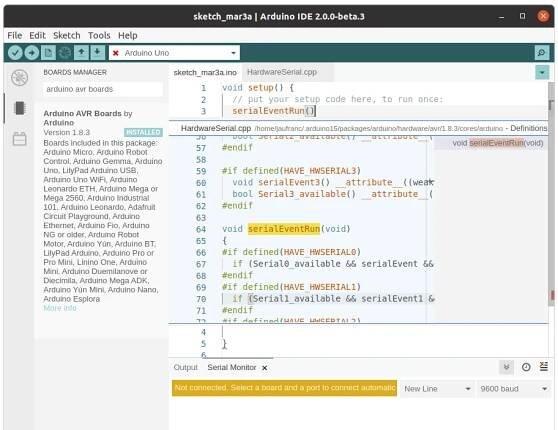
Task: Click '#if defined(HAVE_HWSERIAL1)' on line 69
Action: pos(291,287)
